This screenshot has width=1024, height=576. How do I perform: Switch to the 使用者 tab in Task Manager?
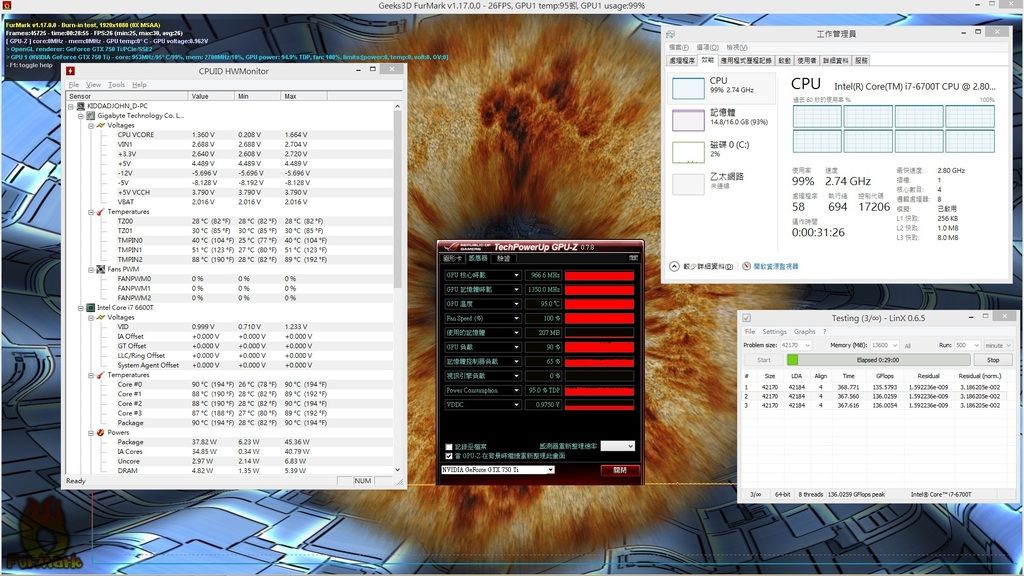[x=807, y=60]
